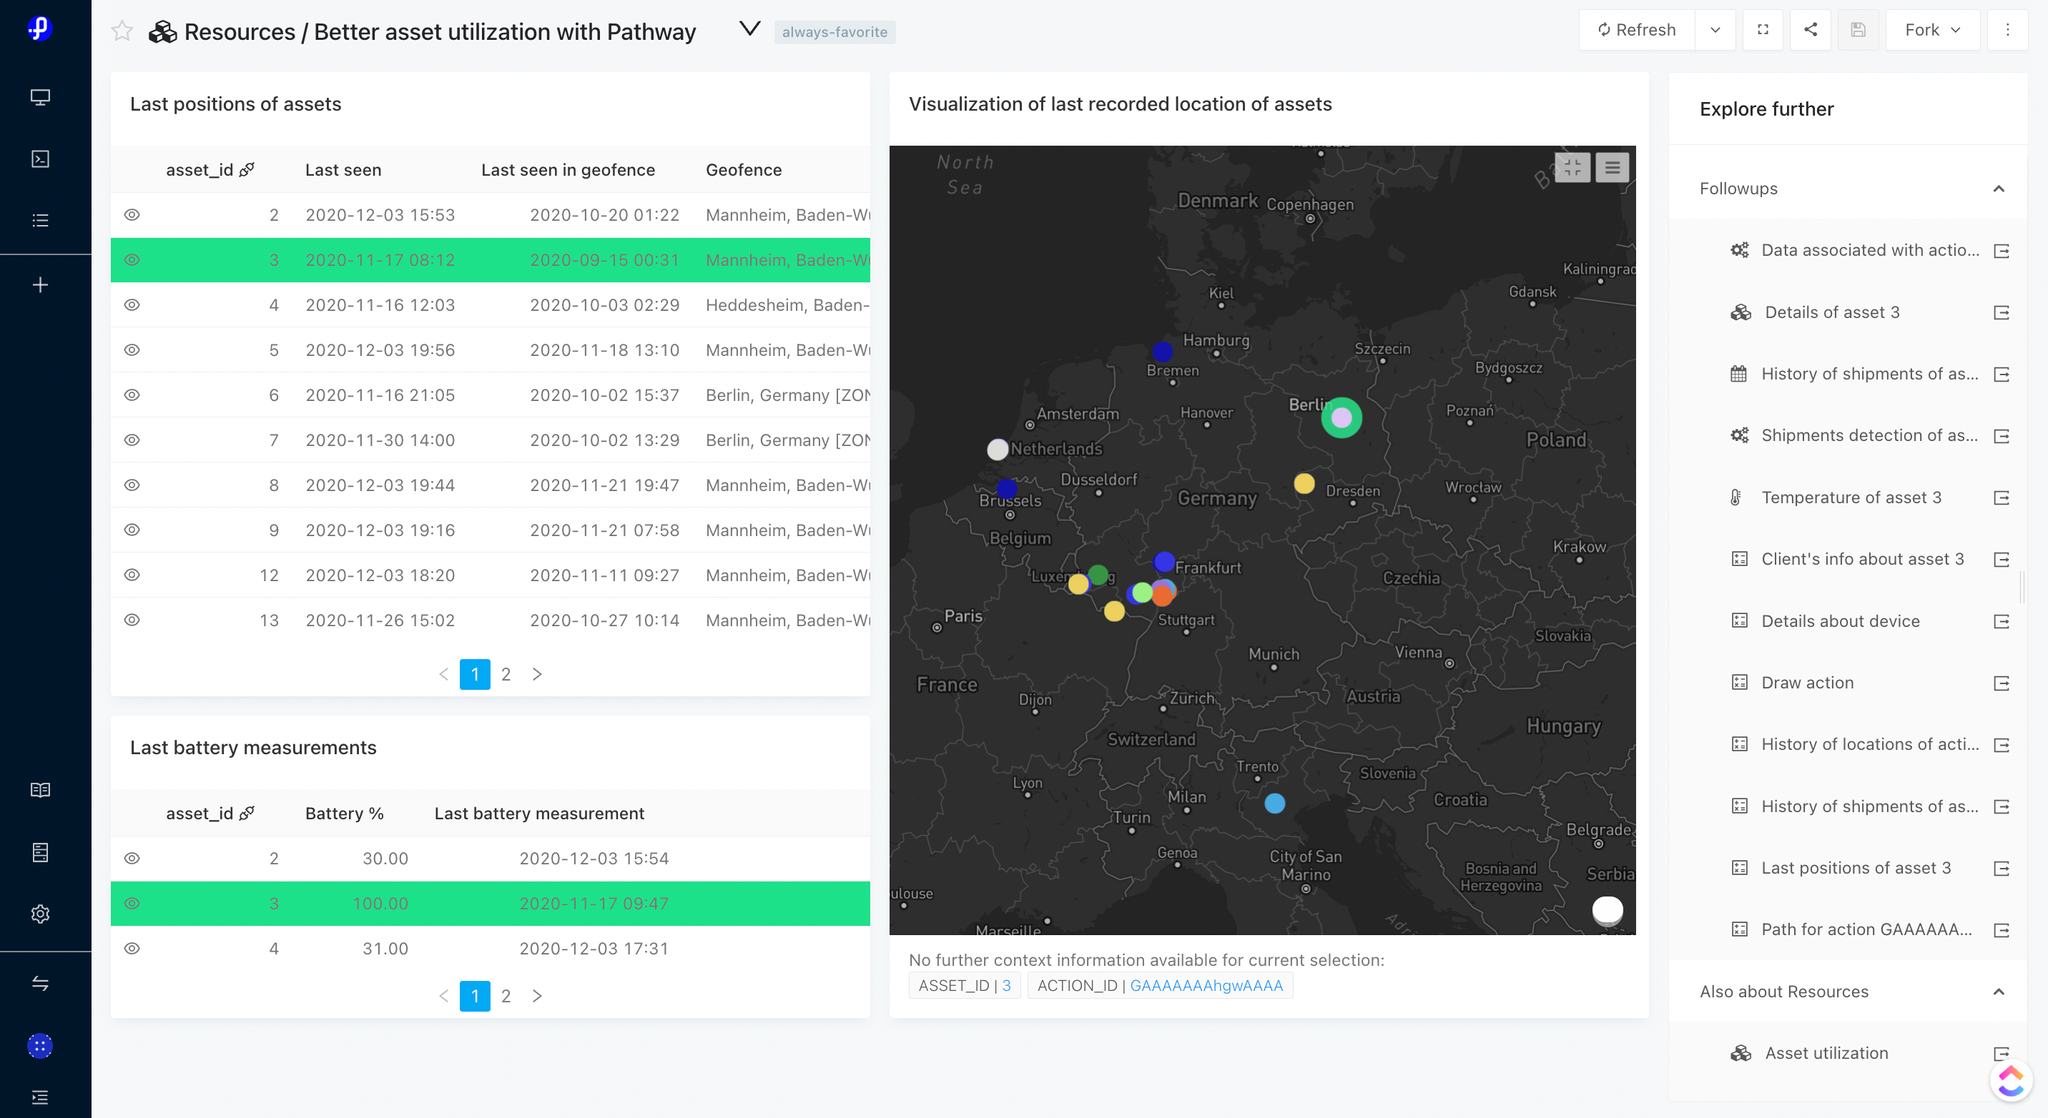Open the Temperature of asset 3 followup

click(x=1854, y=497)
